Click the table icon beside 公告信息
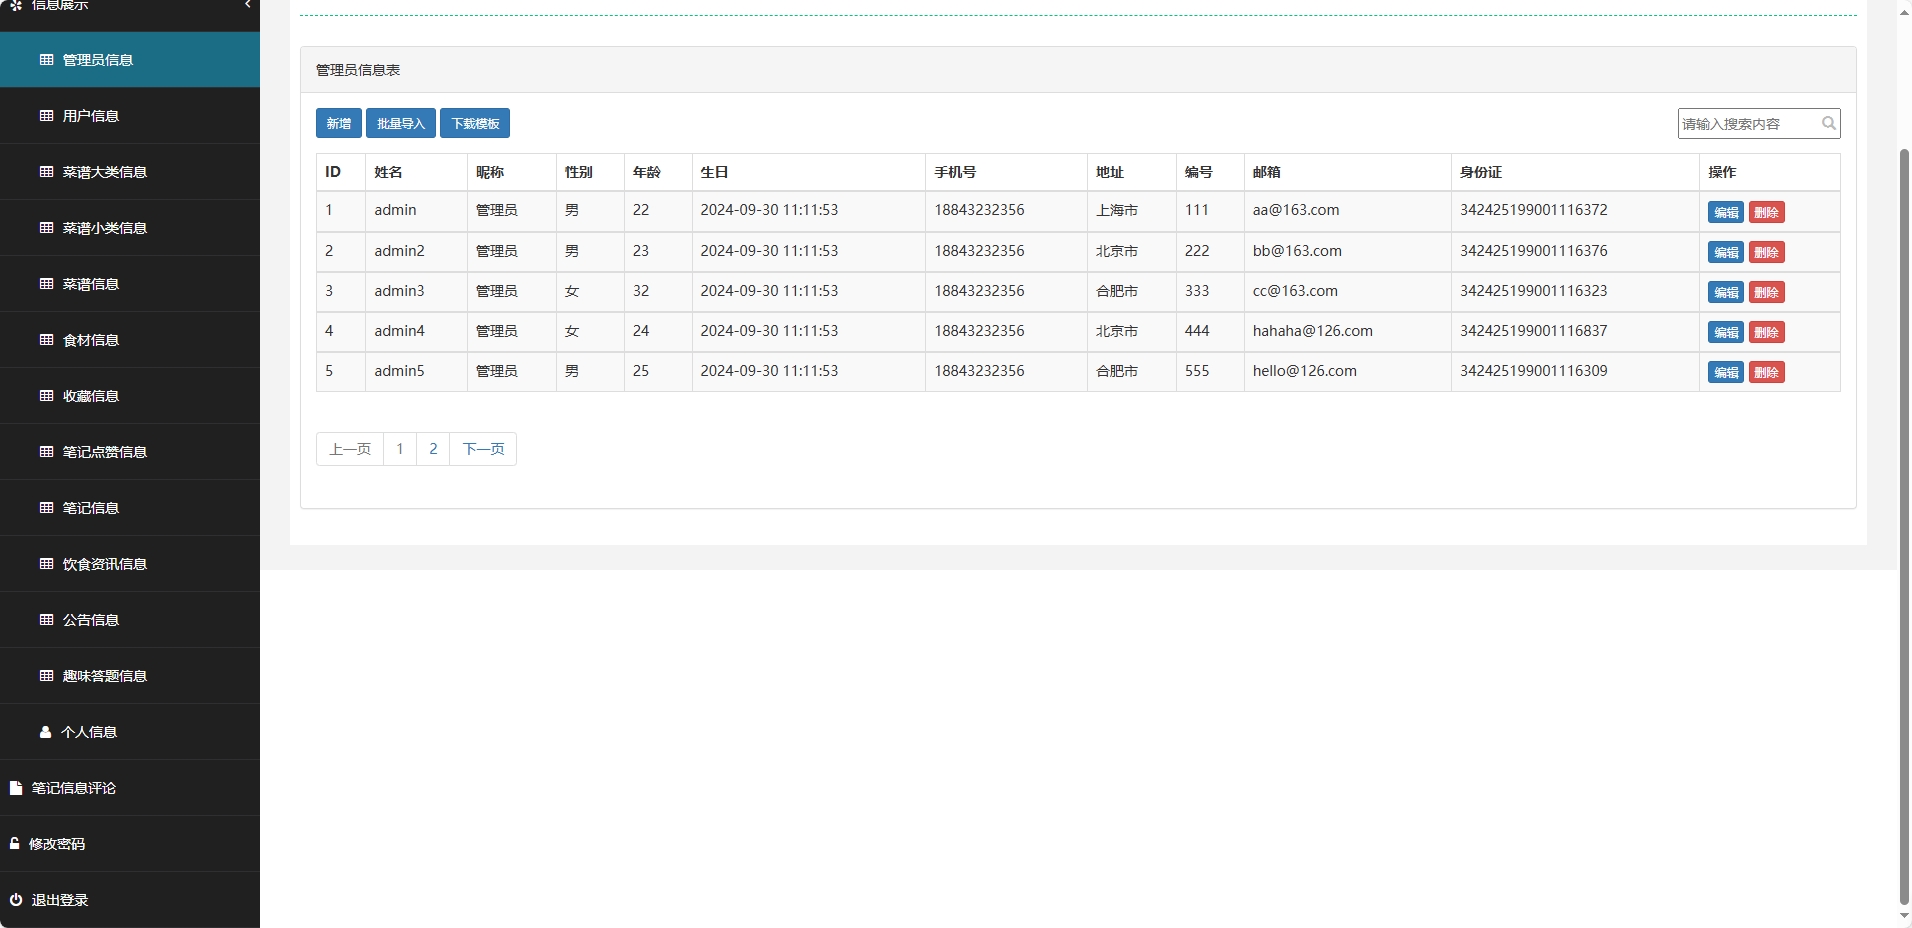 click(x=46, y=620)
